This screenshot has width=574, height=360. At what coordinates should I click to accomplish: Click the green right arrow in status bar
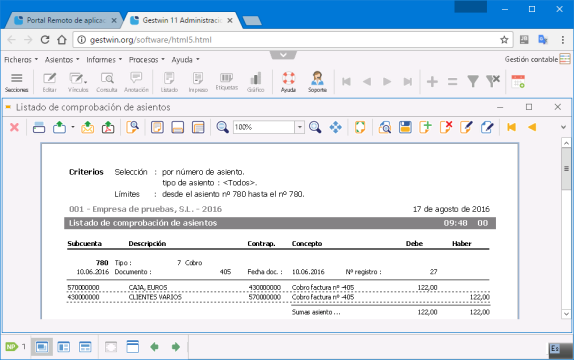click(176, 347)
